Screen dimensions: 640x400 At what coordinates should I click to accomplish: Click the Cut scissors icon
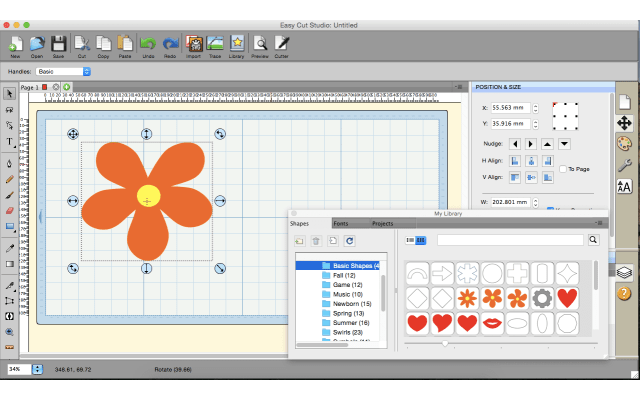(x=82, y=44)
